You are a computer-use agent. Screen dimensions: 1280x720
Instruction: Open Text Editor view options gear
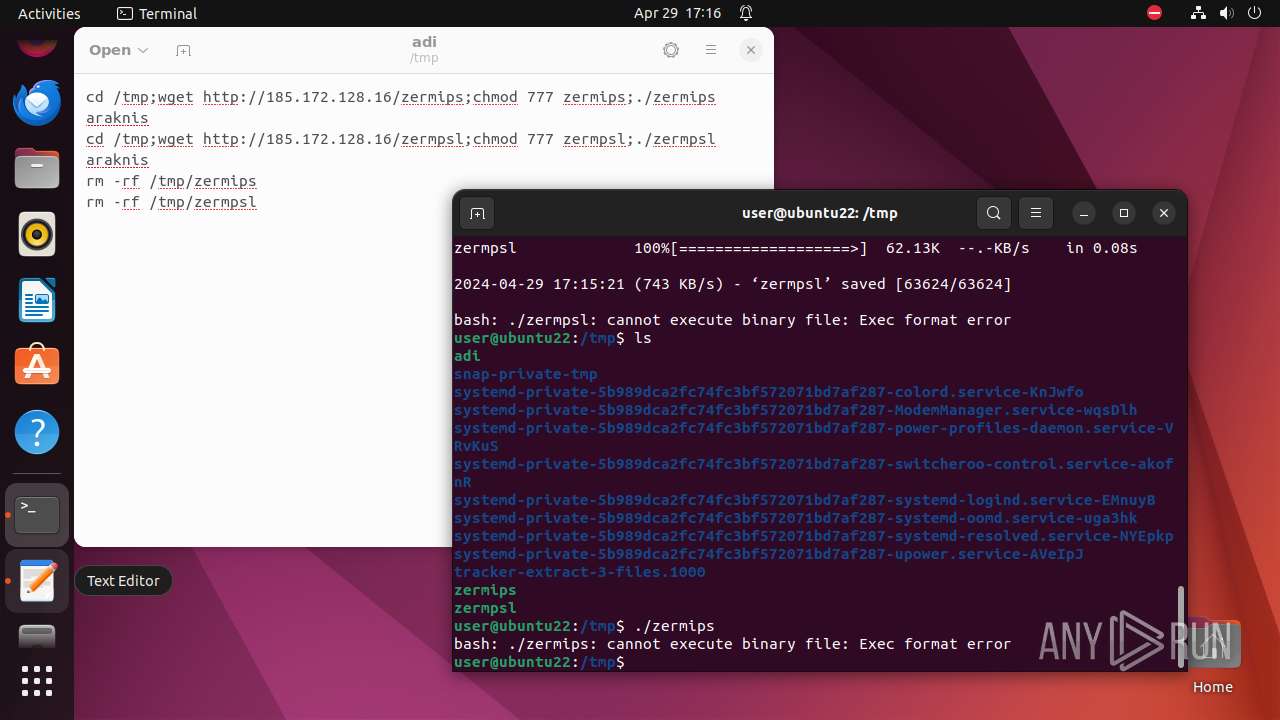pyautogui.click(x=671, y=50)
